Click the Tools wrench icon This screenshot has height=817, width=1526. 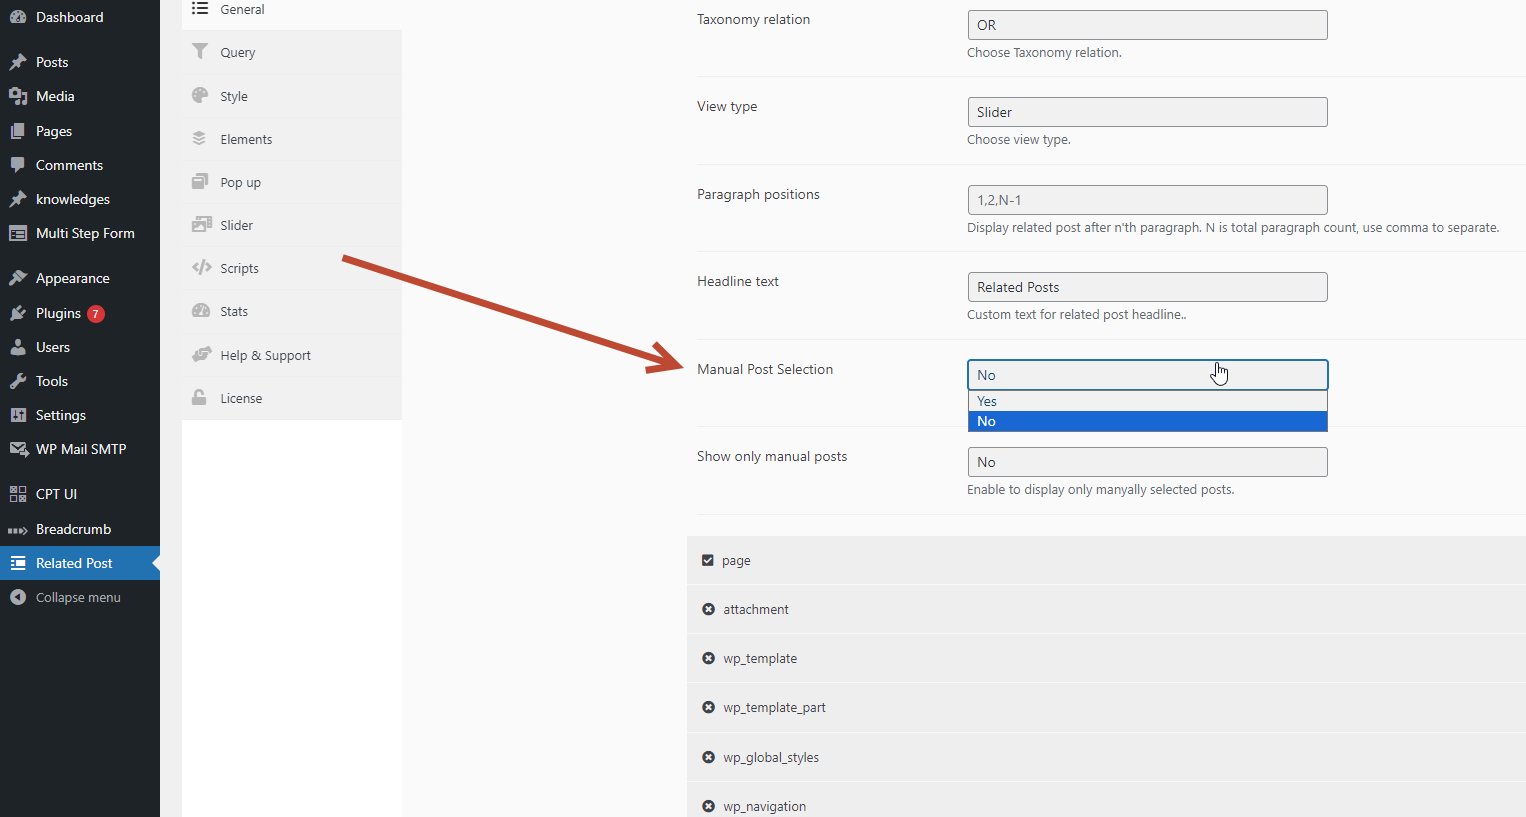pos(18,381)
